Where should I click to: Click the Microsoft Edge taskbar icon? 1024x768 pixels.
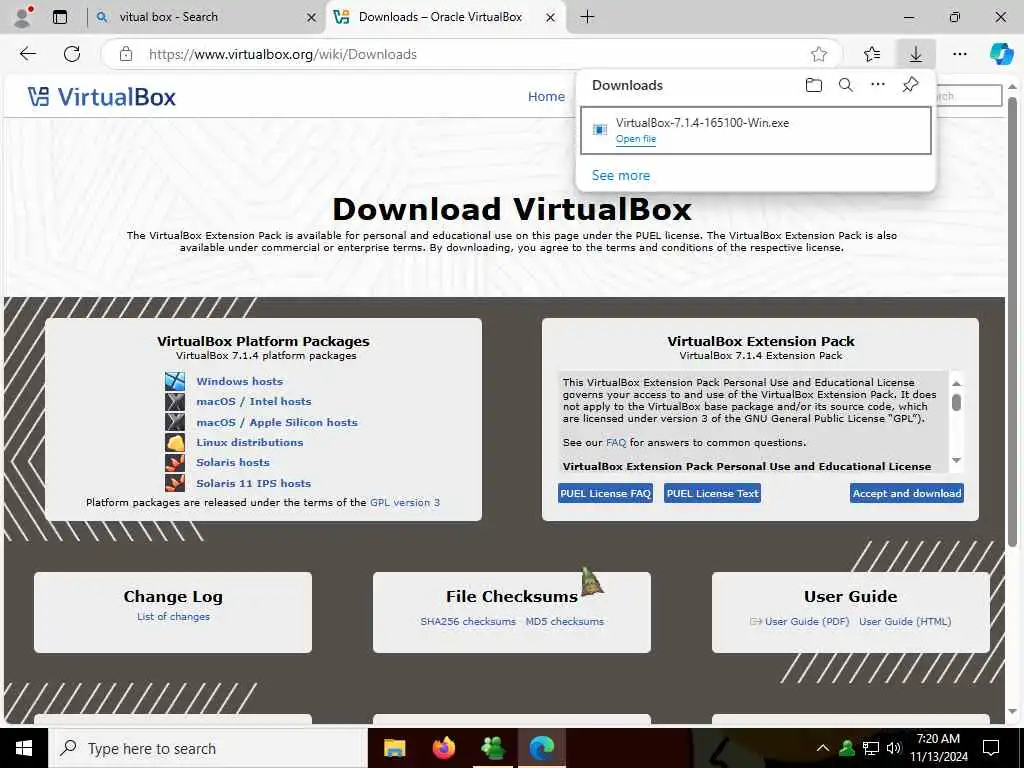[x=541, y=748]
